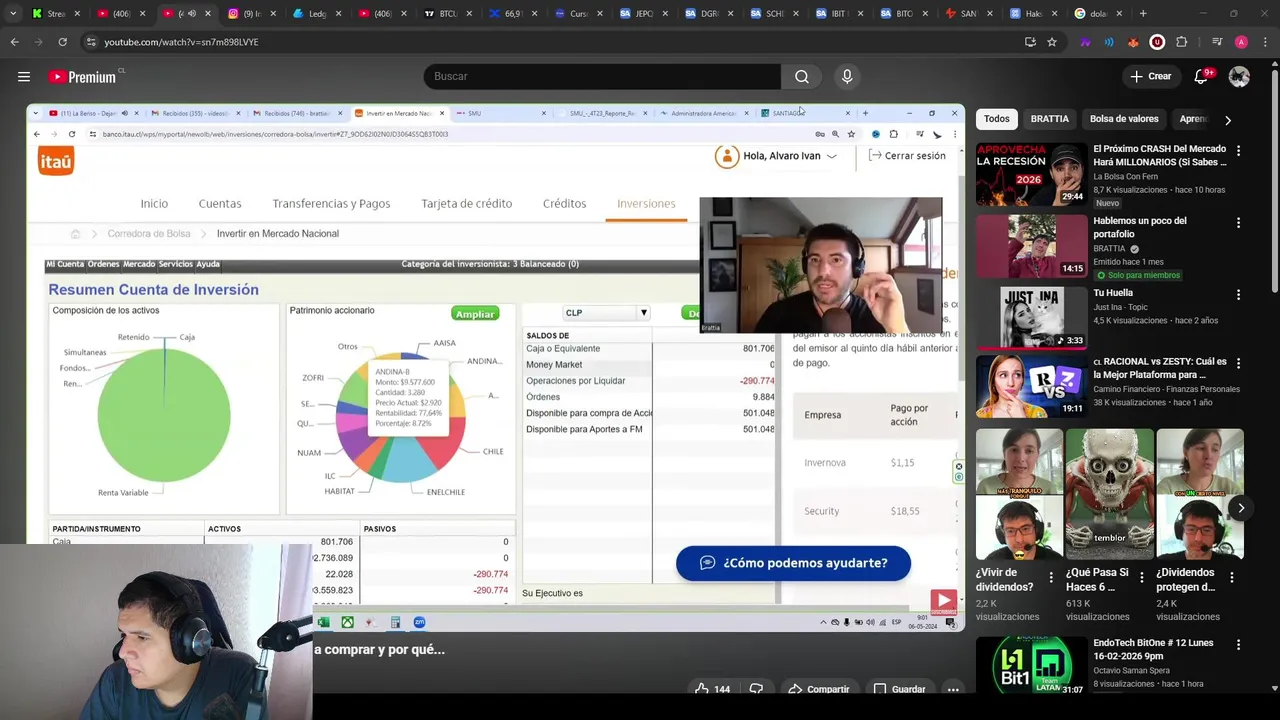The image size is (1280, 720).
Task: Click the red subscribe watermark on video
Action: [x=943, y=601]
